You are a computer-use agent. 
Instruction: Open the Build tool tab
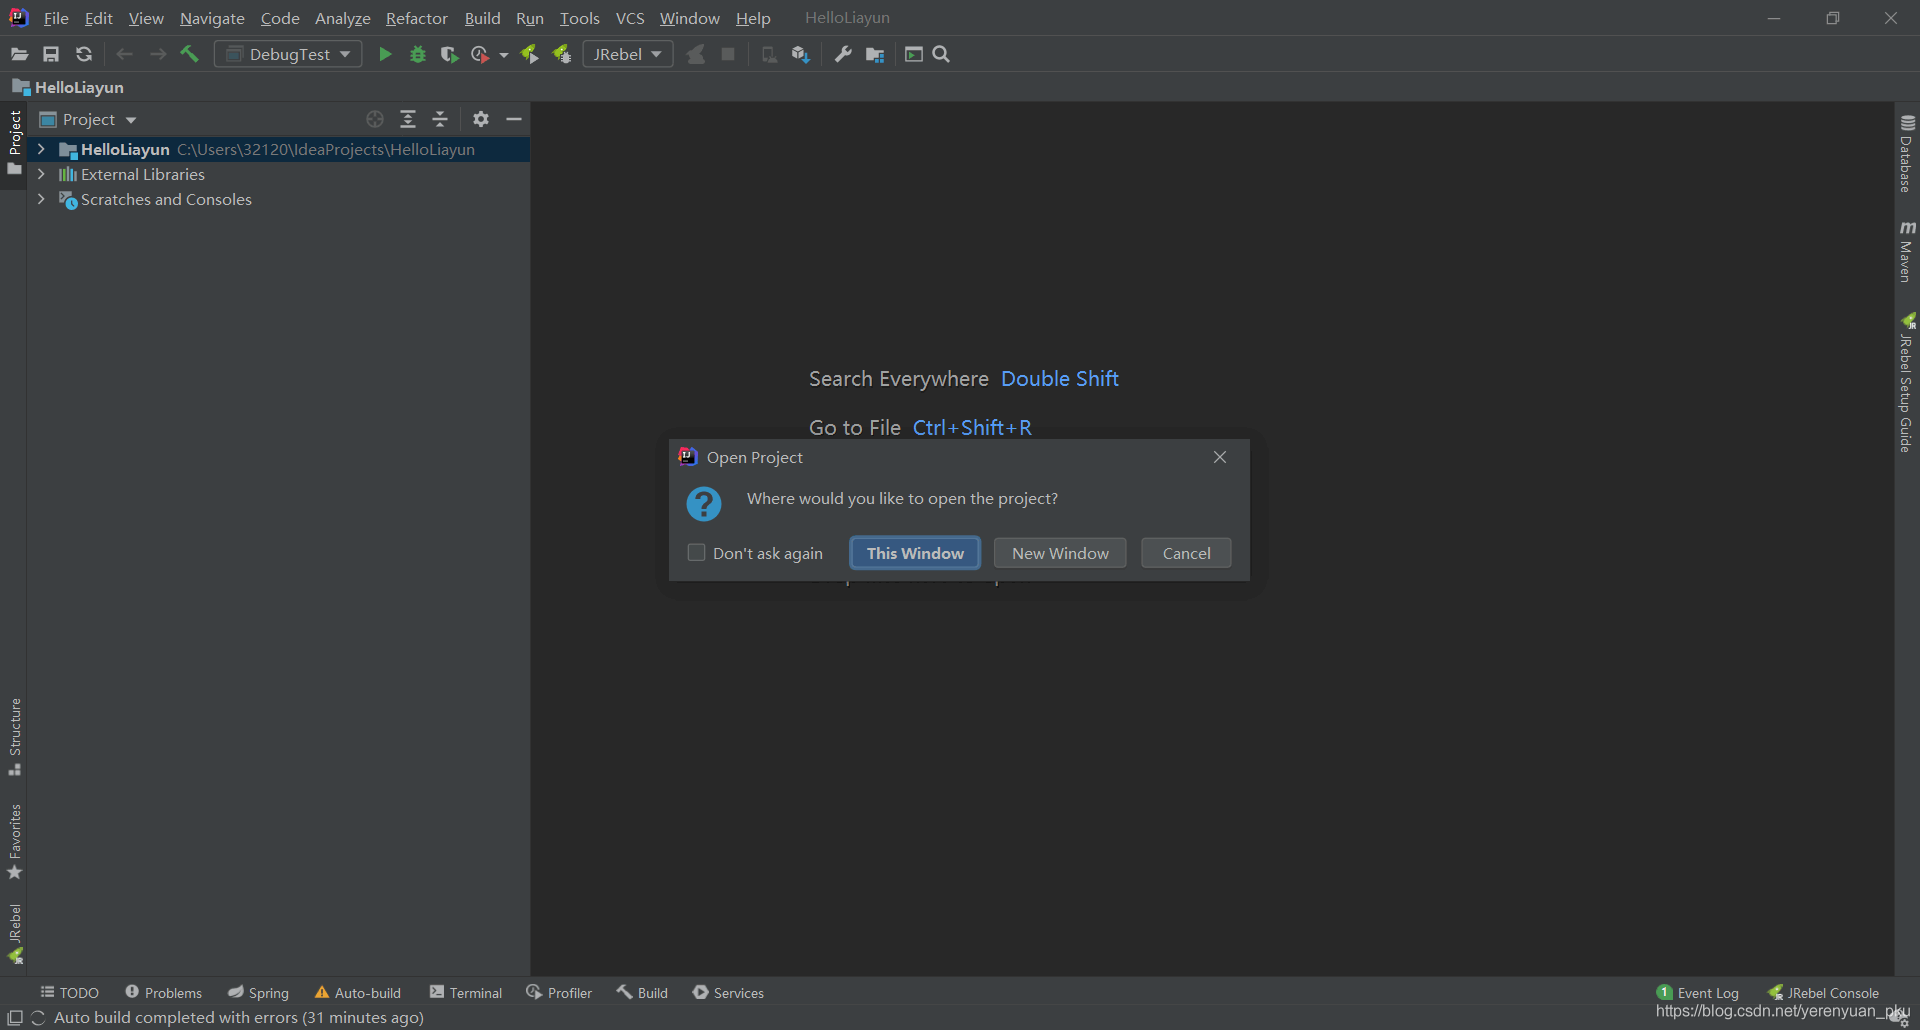[642, 992]
